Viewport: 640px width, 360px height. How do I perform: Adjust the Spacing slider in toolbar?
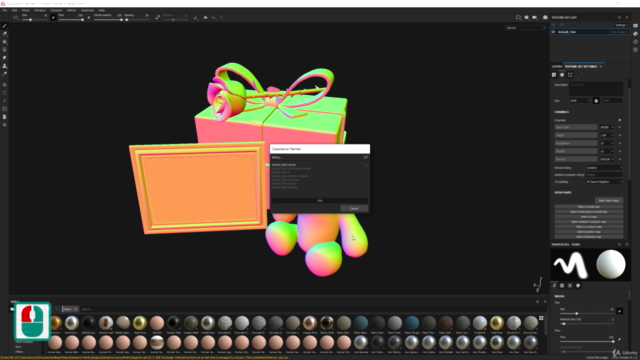click(137, 20)
